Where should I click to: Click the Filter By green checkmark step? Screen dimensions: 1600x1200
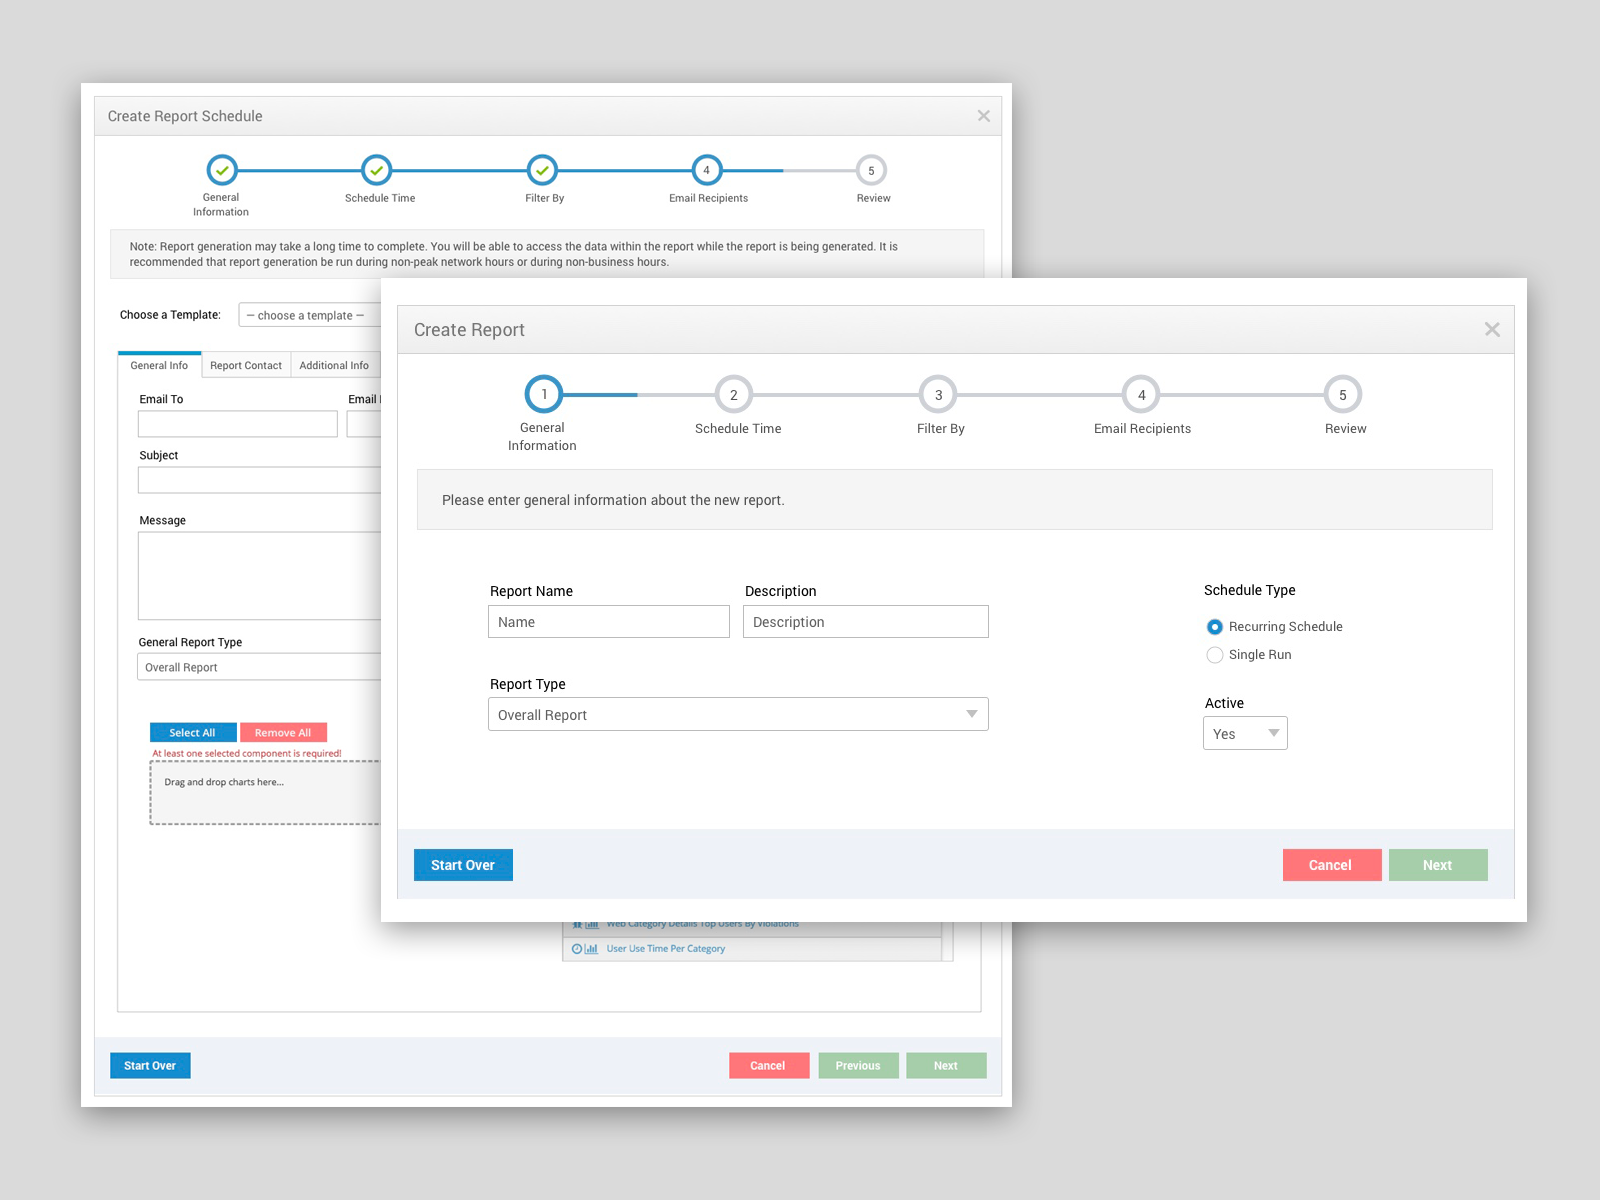tap(542, 170)
